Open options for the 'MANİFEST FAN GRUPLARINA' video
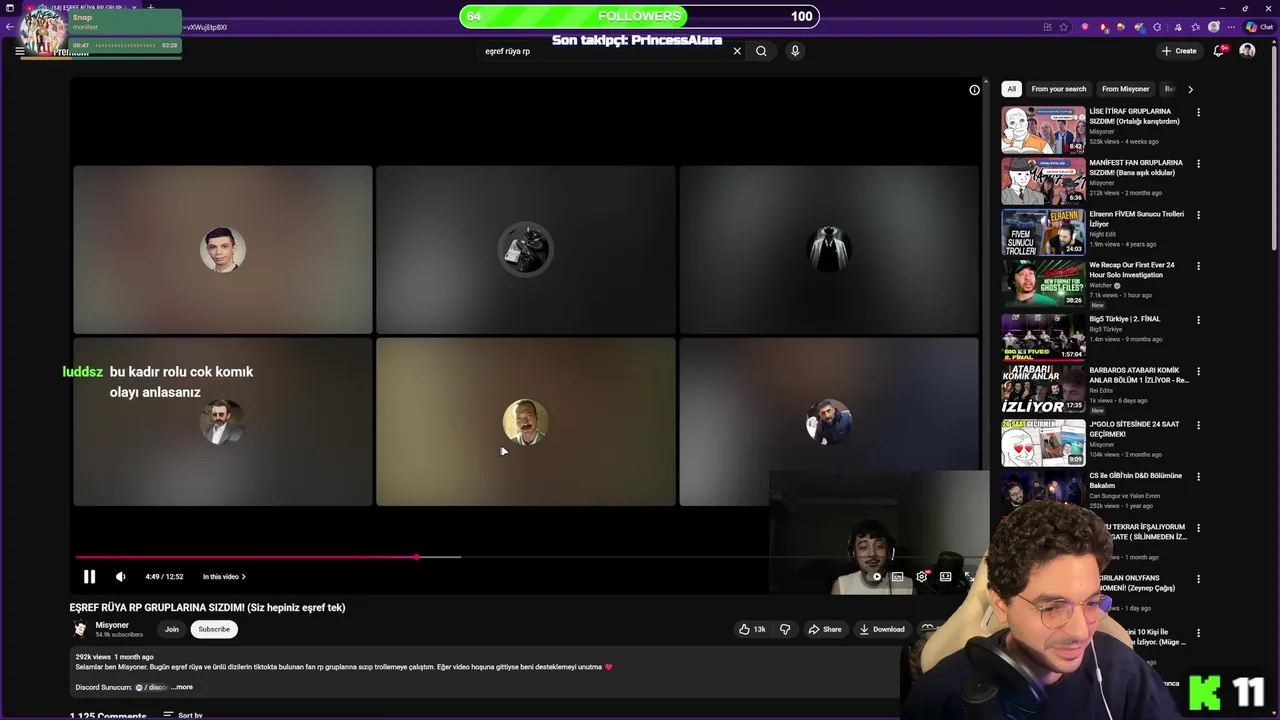1280x720 pixels. pos(1198,163)
